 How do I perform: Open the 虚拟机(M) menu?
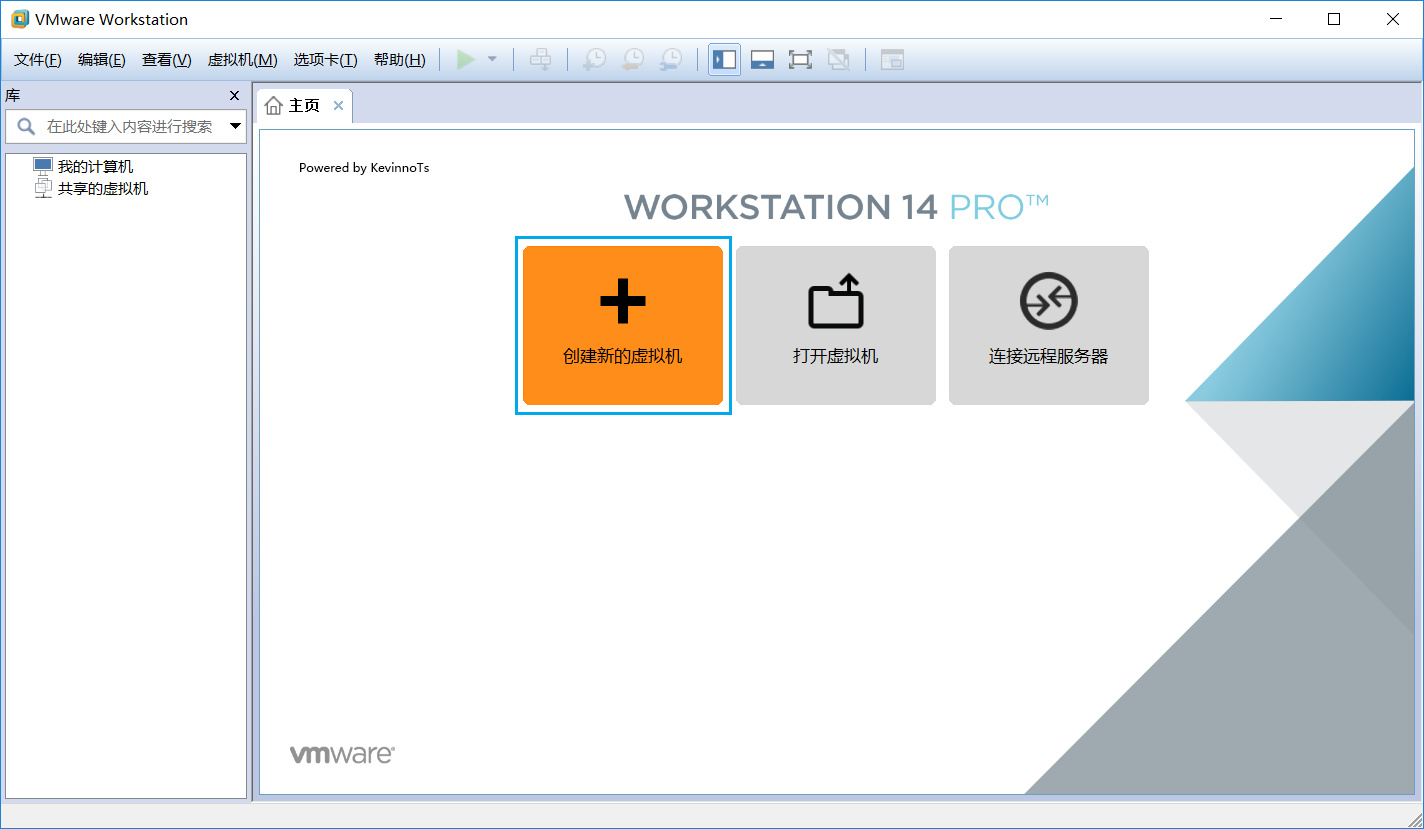click(x=242, y=60)
